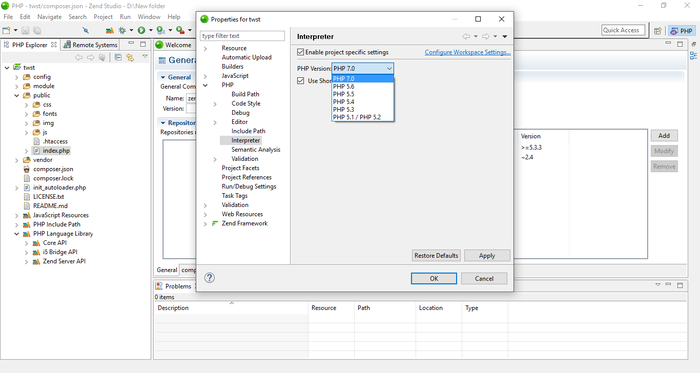Open the Help question mark in dialog
This screenshot has height=373, width=700.
pyautogui.click(x=209, y=278)
